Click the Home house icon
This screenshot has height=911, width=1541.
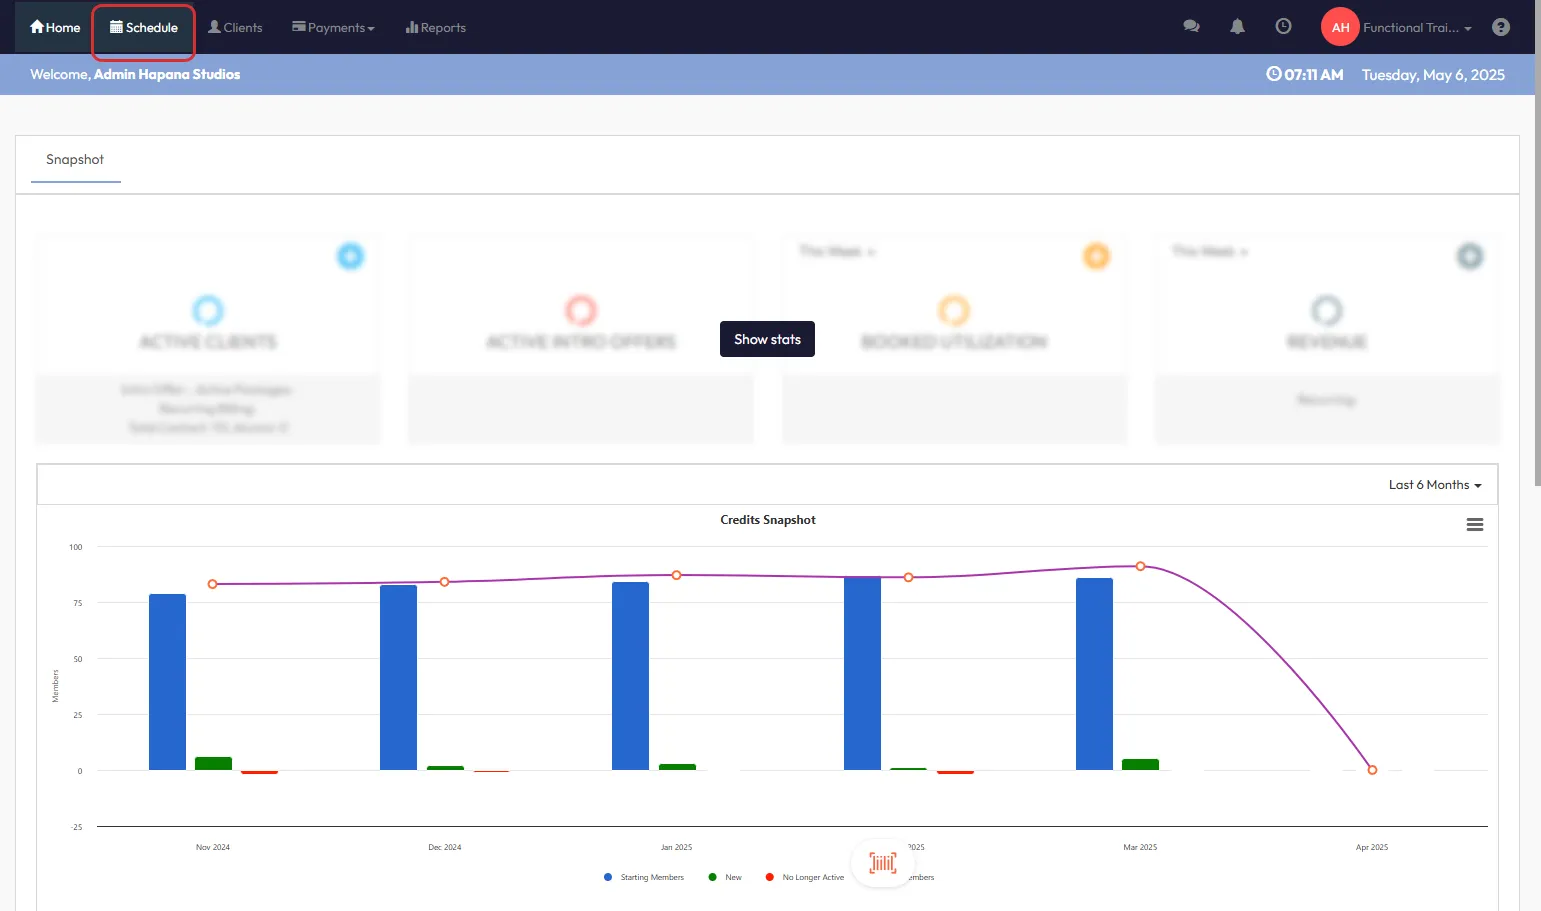click(x=37, y=27)
